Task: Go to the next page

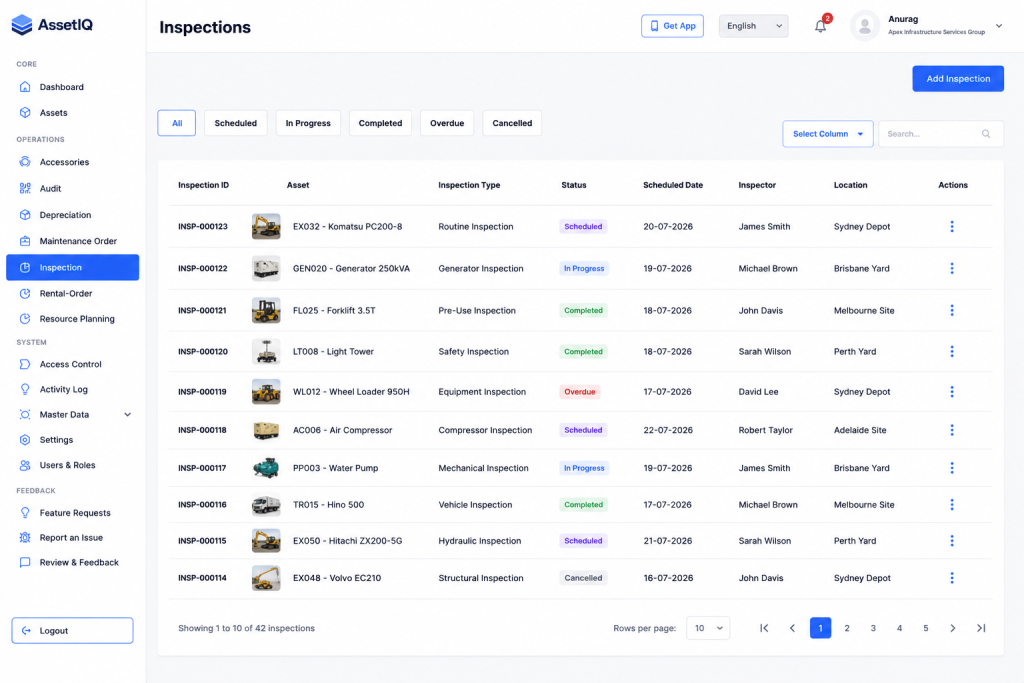Action: pyautogui.click(x=953, y=628)
